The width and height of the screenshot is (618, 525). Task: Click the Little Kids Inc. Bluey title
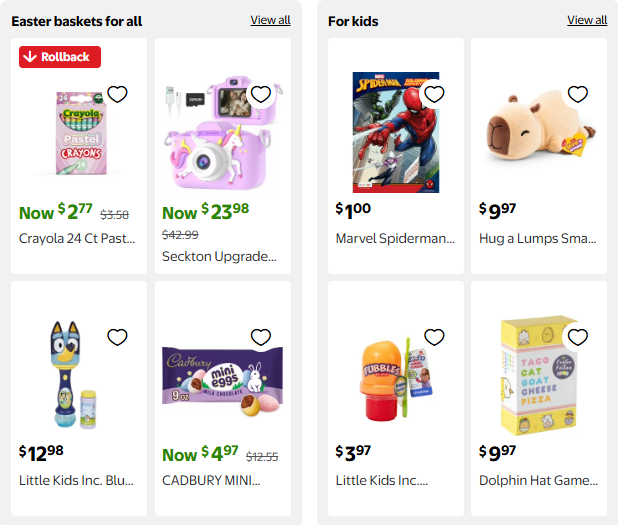point(76,480)
